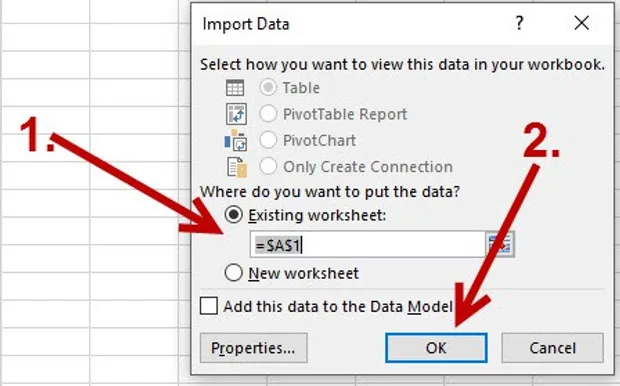Choose the New worksheet radio button
This screenshot has height=386, width=620.
tap(233, 273)
